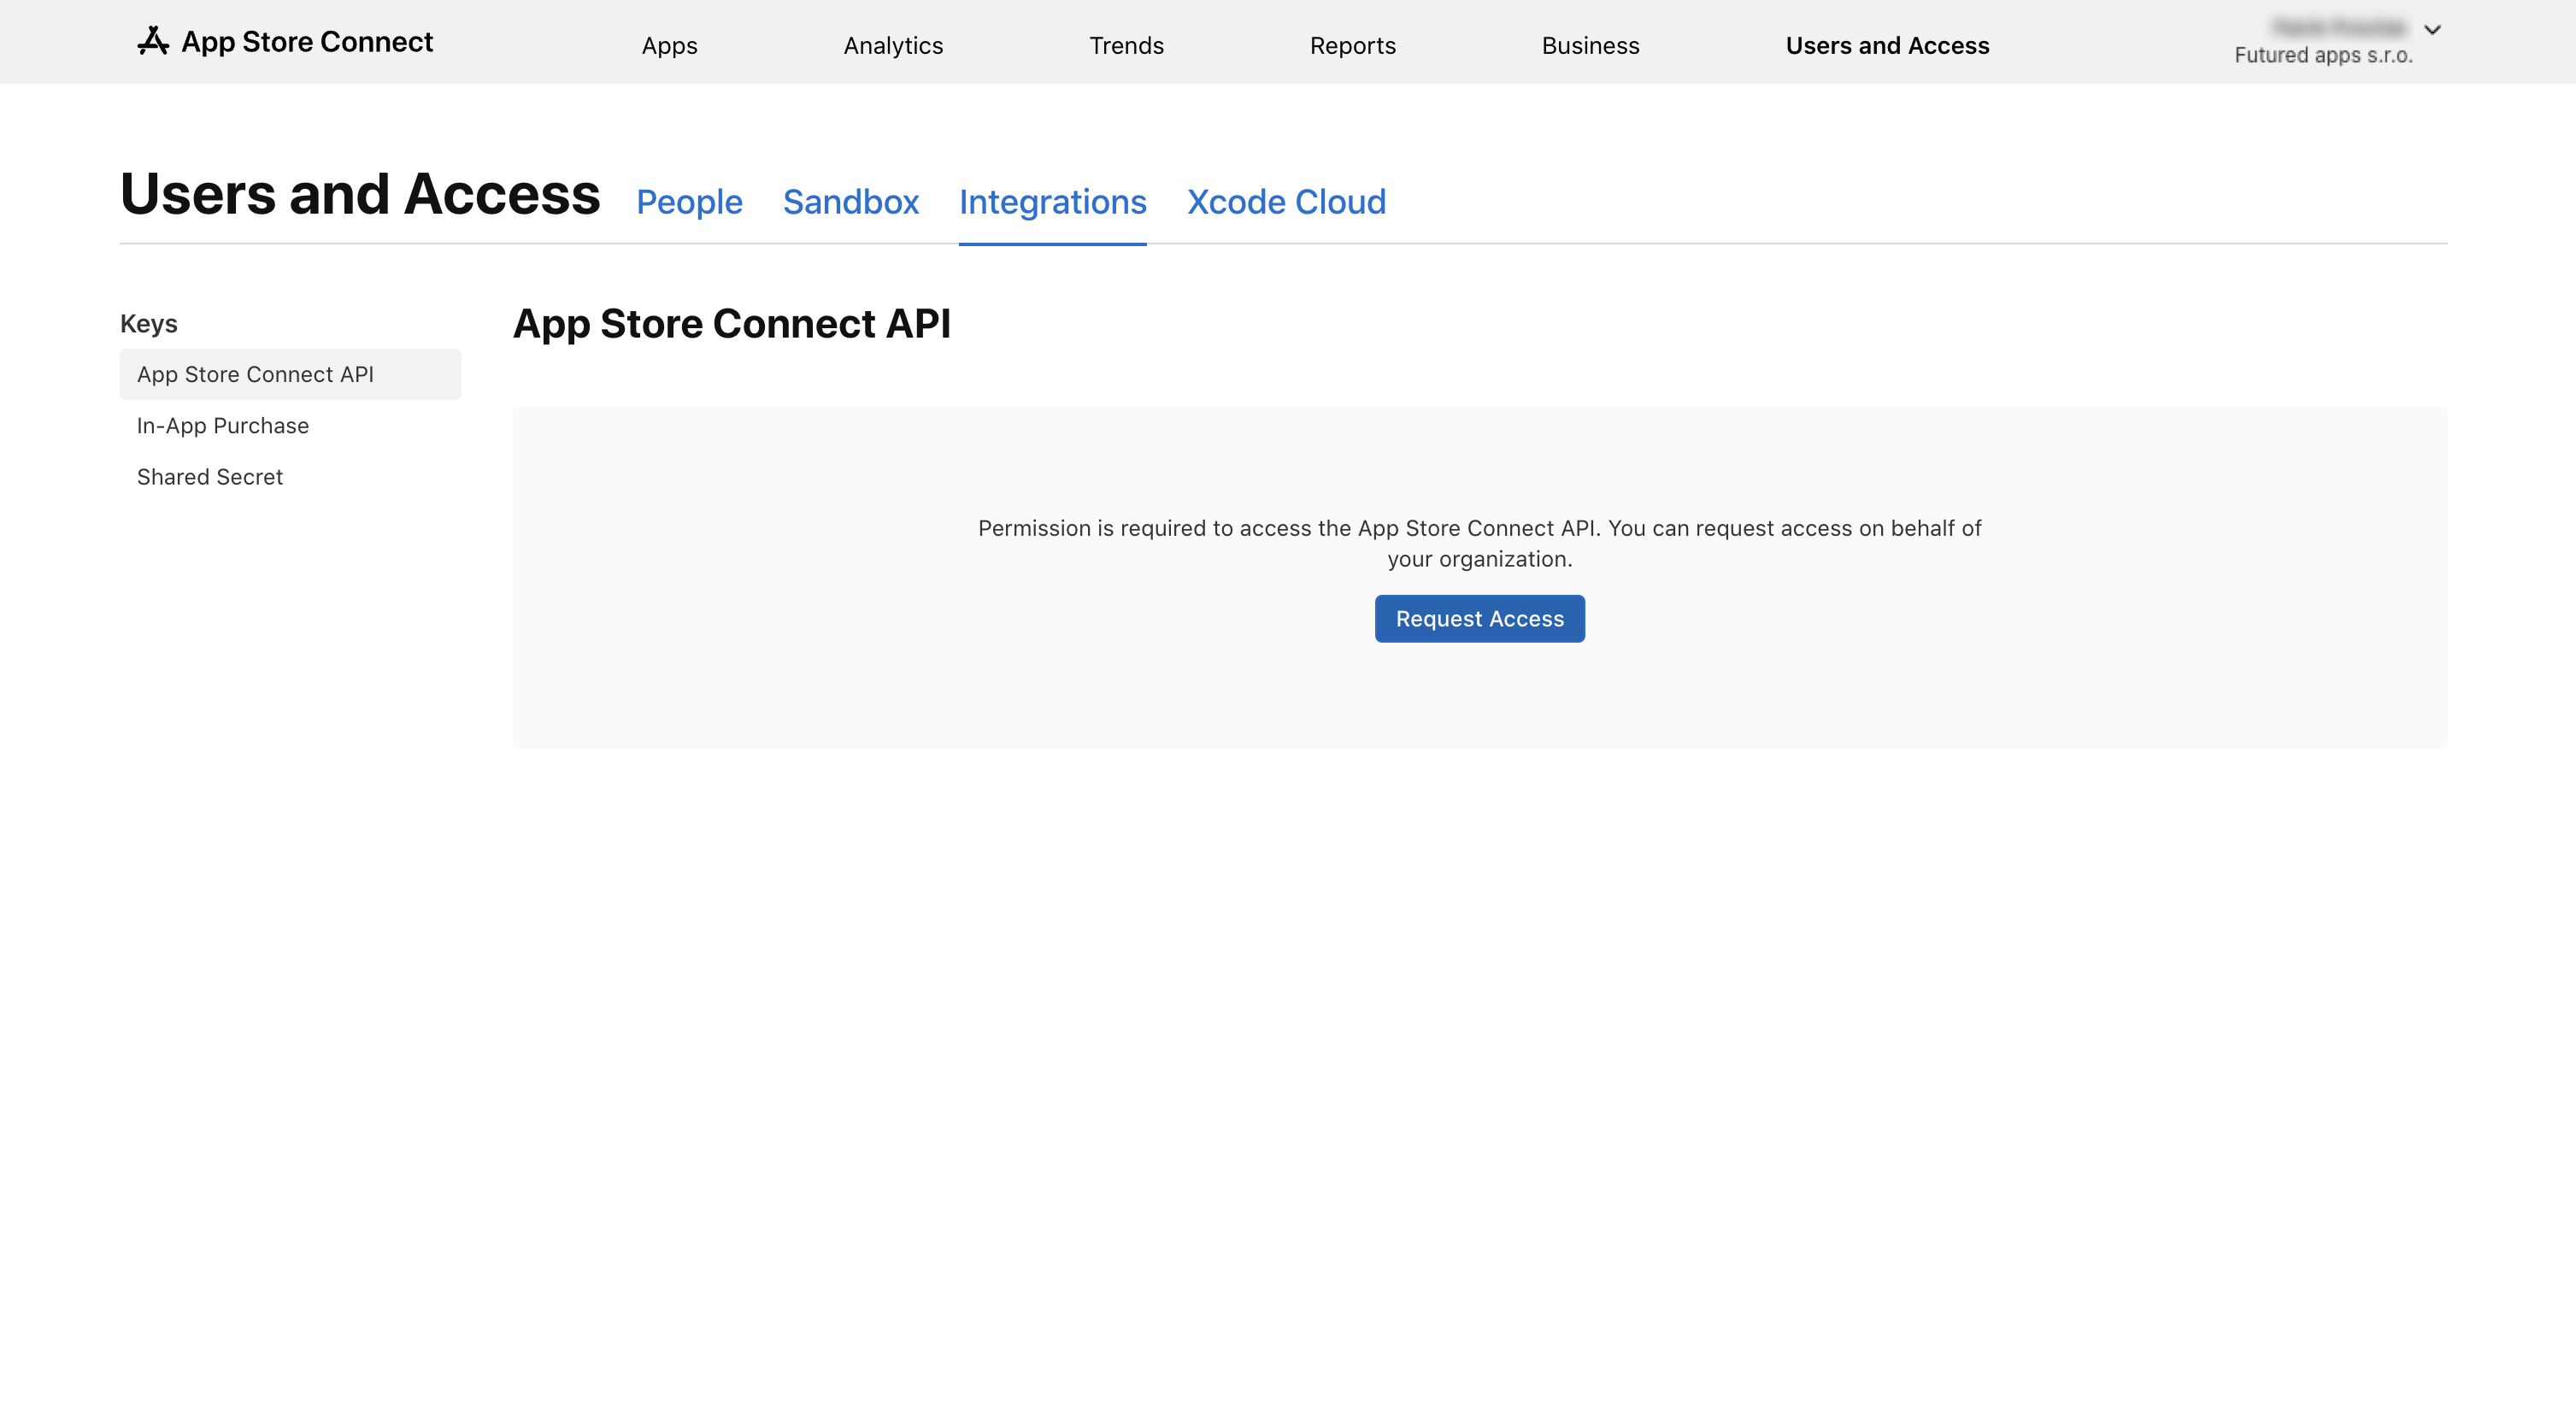Select Users and Access in navigation
2576x1405 pixels.
[1887, 45]
